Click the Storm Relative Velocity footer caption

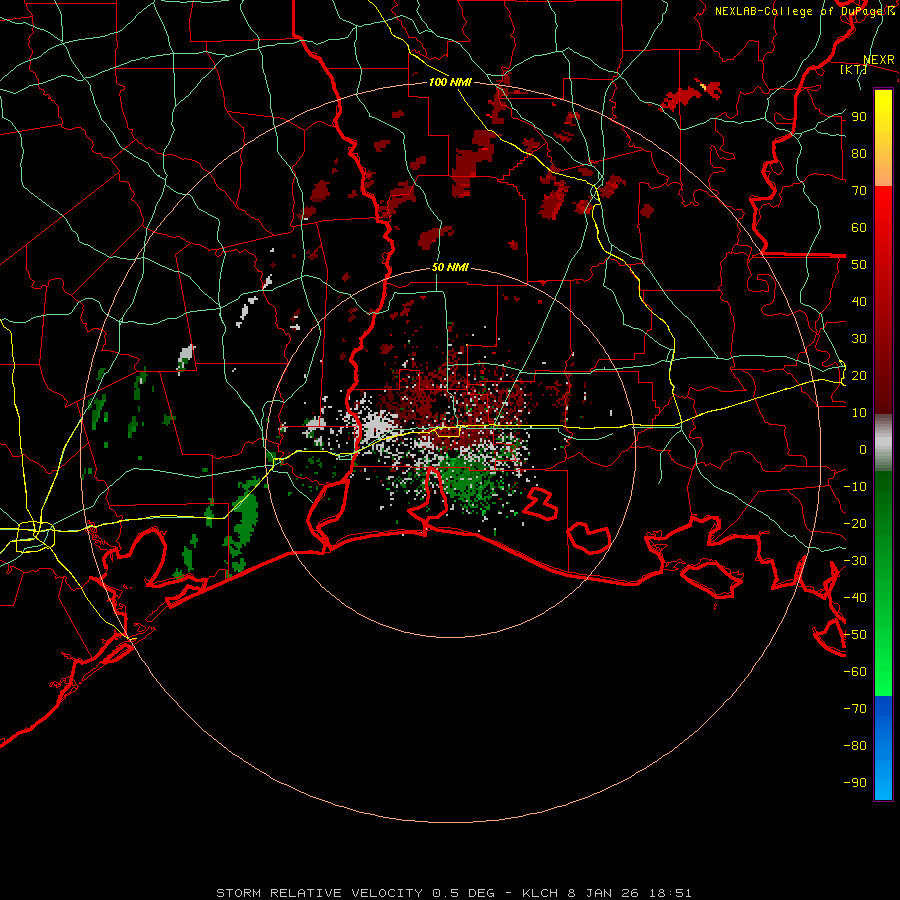click(453, 893)
